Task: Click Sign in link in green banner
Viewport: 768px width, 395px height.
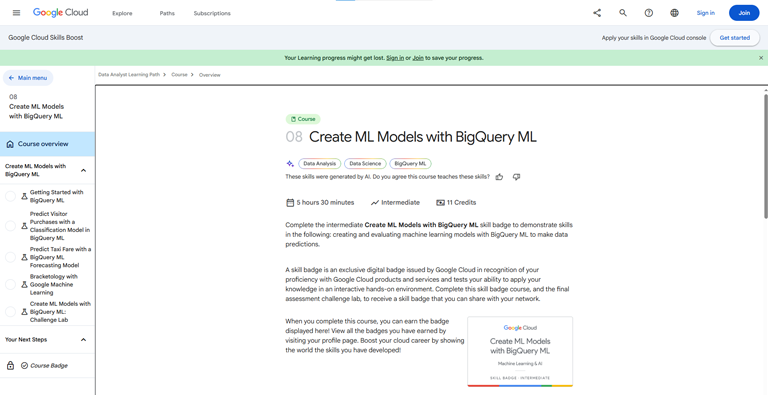Action: tap(395, 58)
